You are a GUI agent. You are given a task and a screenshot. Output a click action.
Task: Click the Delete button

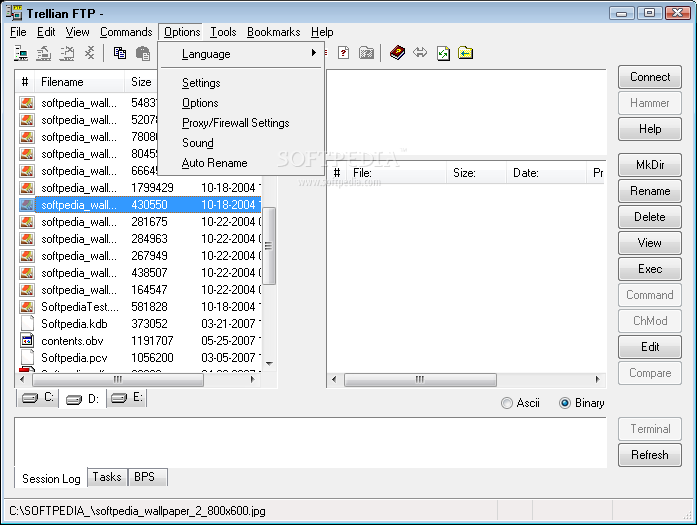click(x=649, y=217)
